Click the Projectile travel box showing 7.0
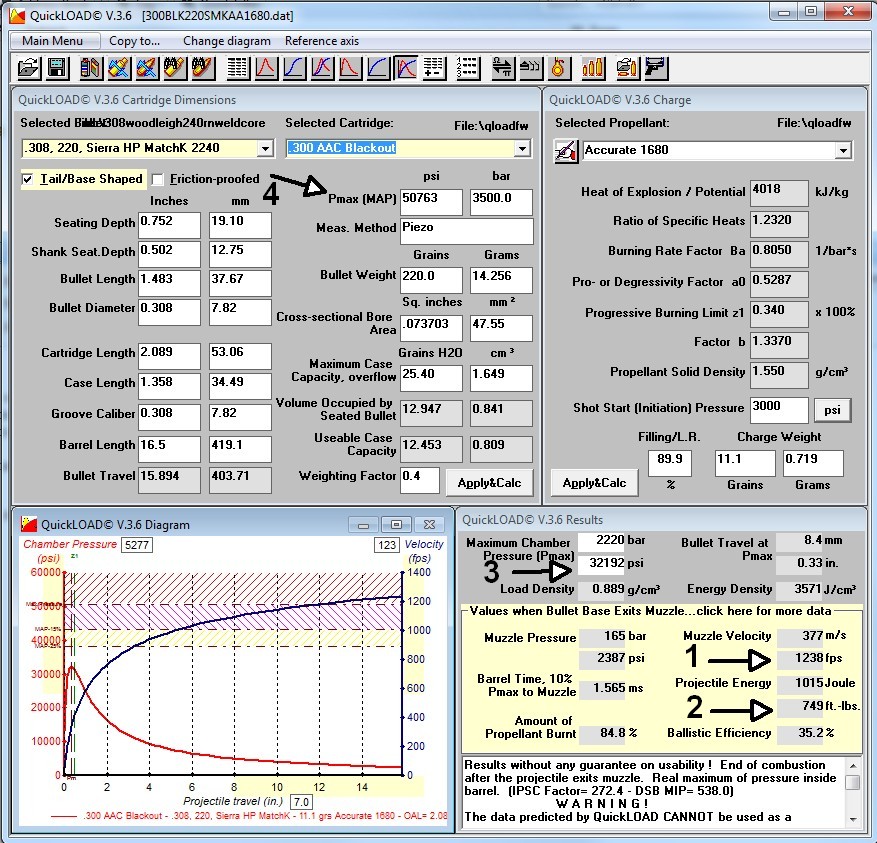 pos(301,802)
